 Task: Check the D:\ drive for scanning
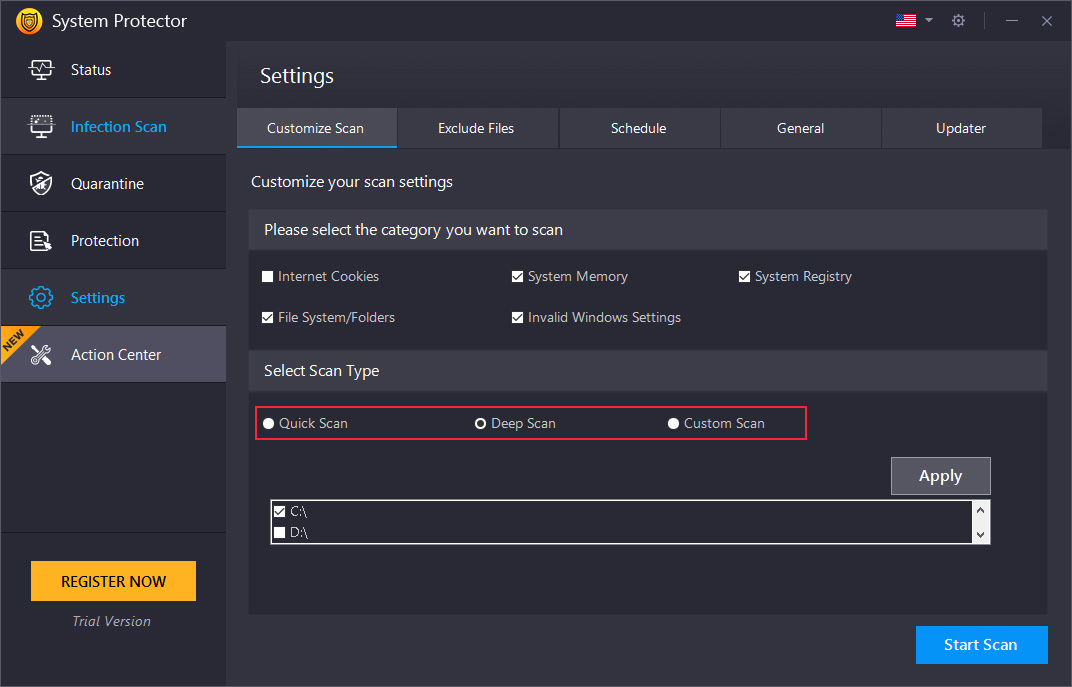point(280,532)
